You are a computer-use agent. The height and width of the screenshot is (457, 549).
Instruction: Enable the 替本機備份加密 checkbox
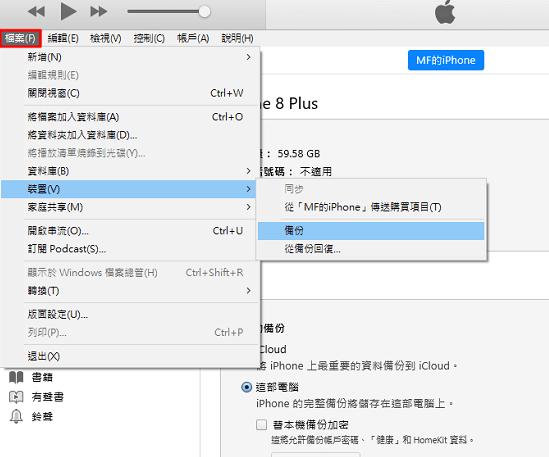pos(262,425)
